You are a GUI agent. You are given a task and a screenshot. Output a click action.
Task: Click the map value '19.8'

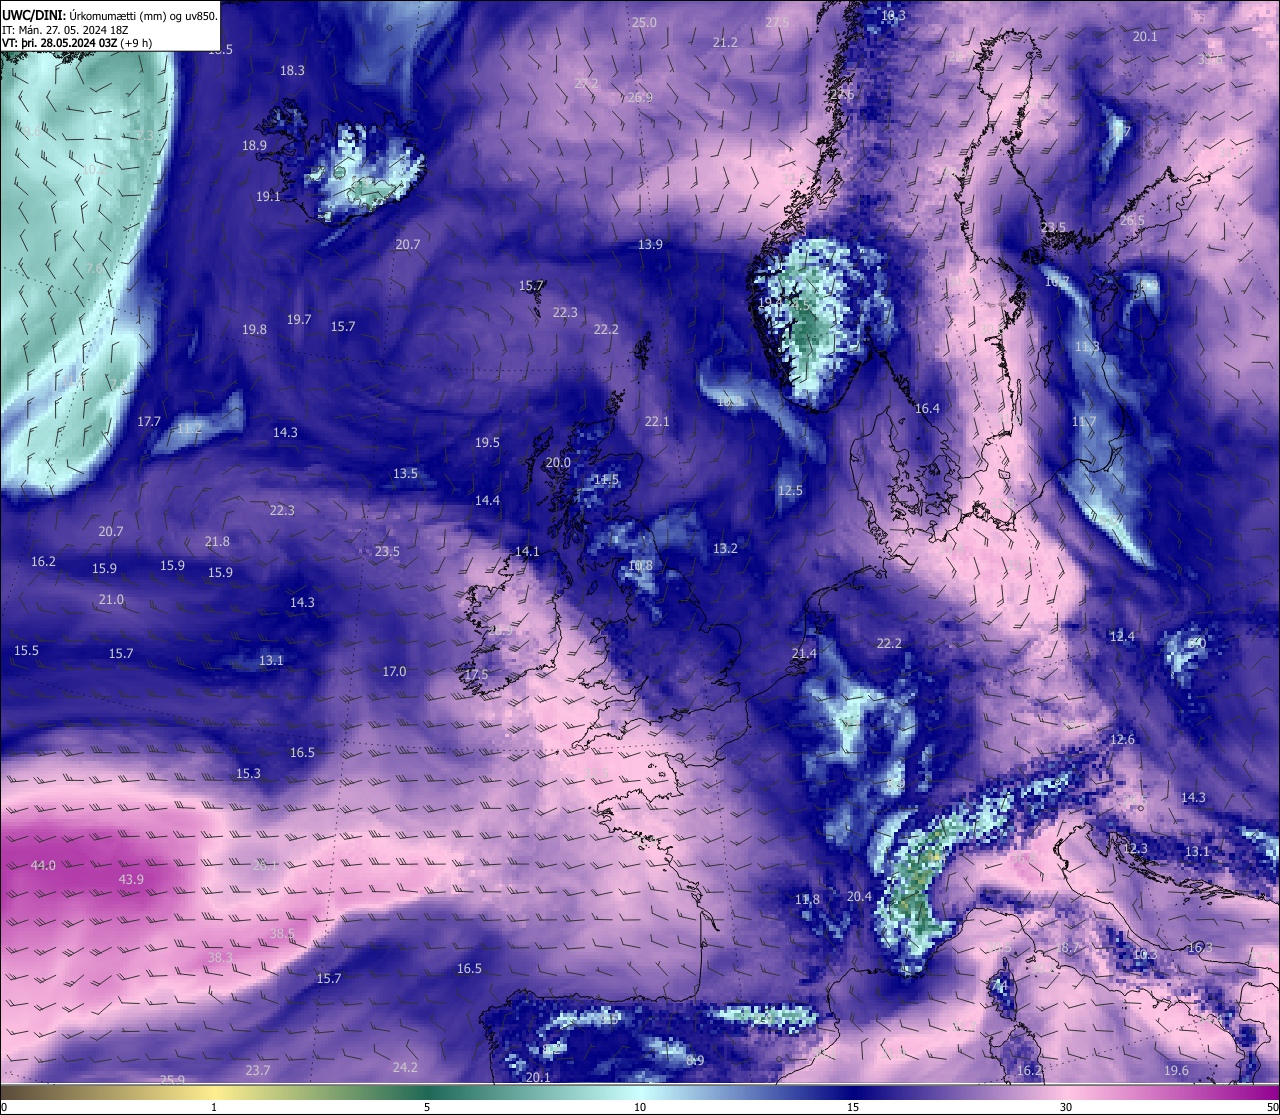pos(254,329)
